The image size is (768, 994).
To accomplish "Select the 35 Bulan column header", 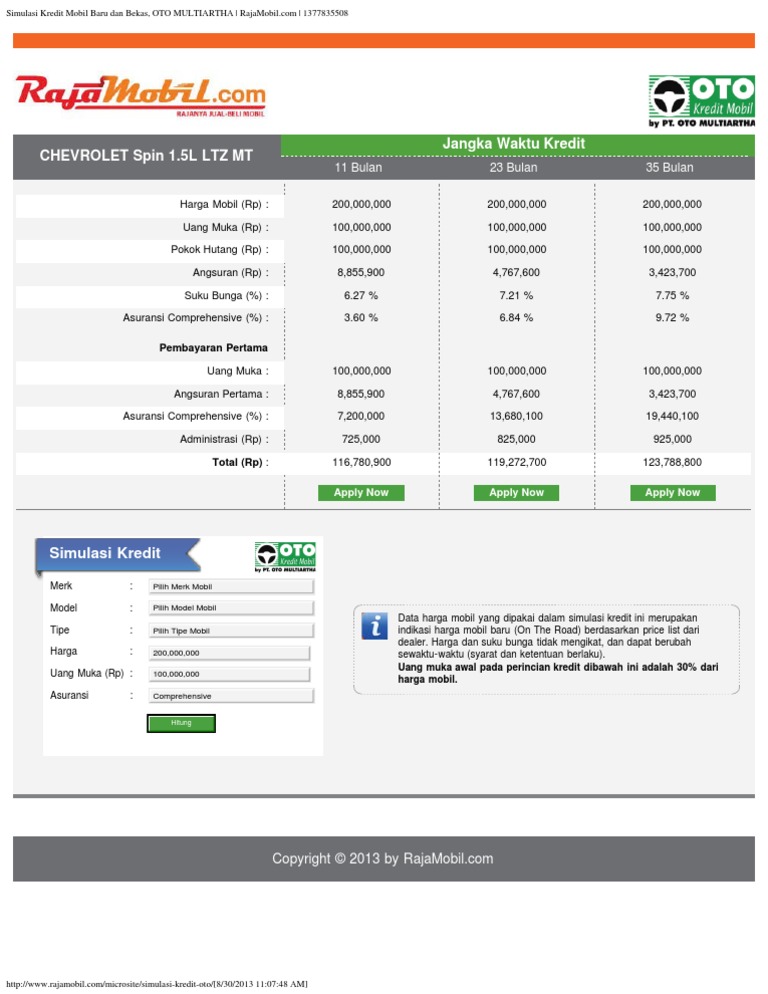I will [669, 167].
